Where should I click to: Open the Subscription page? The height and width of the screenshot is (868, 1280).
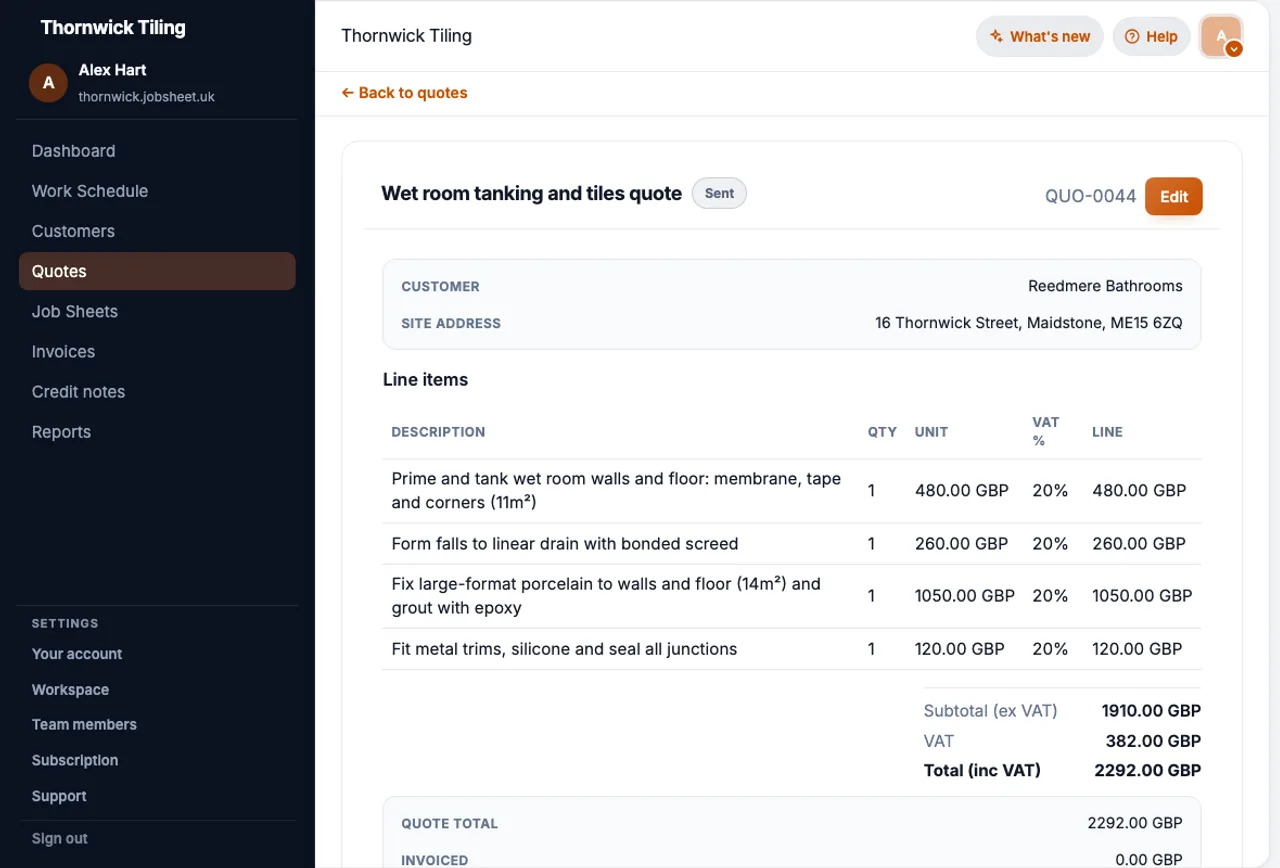(x=75, y=761)
